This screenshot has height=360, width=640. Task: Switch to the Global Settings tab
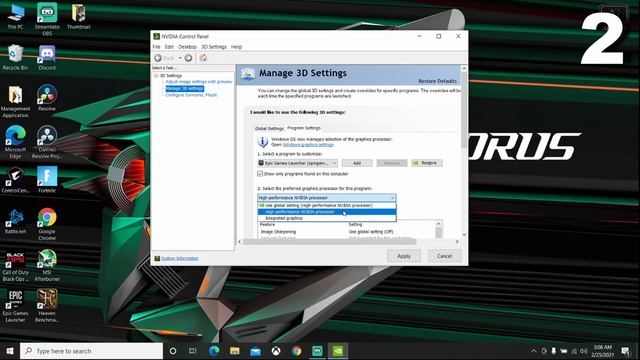coord(269,128)
